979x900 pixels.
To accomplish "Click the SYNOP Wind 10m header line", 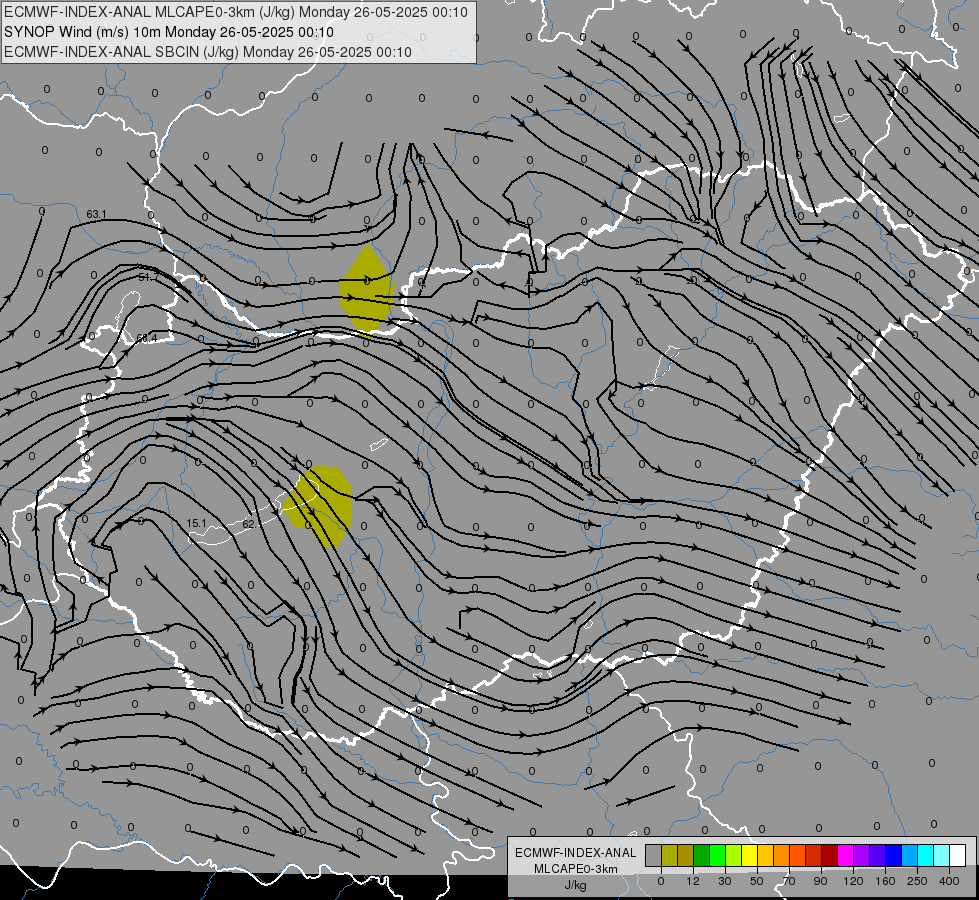I will coord(169,32).
